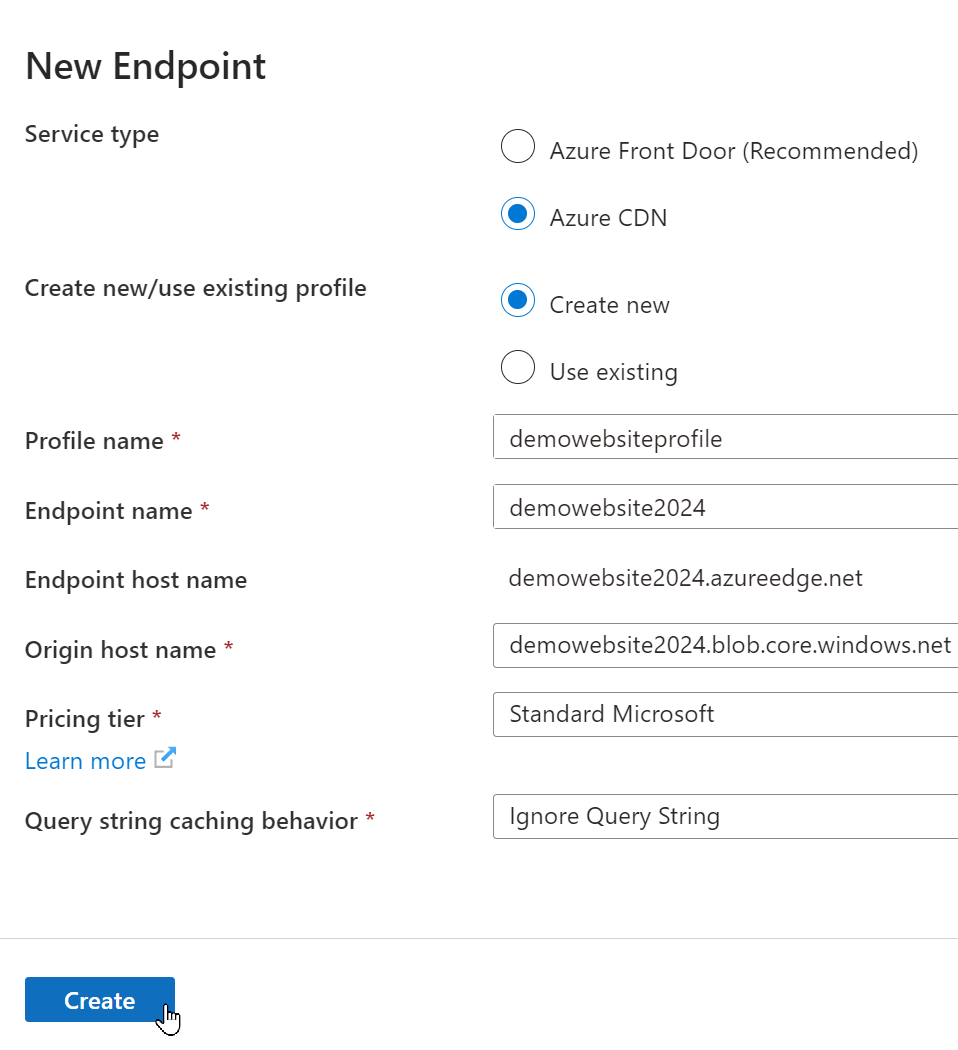Focus the Endpoint name input box
The height and width of the screenshot is (1050, 958).
tap(725, 507)
